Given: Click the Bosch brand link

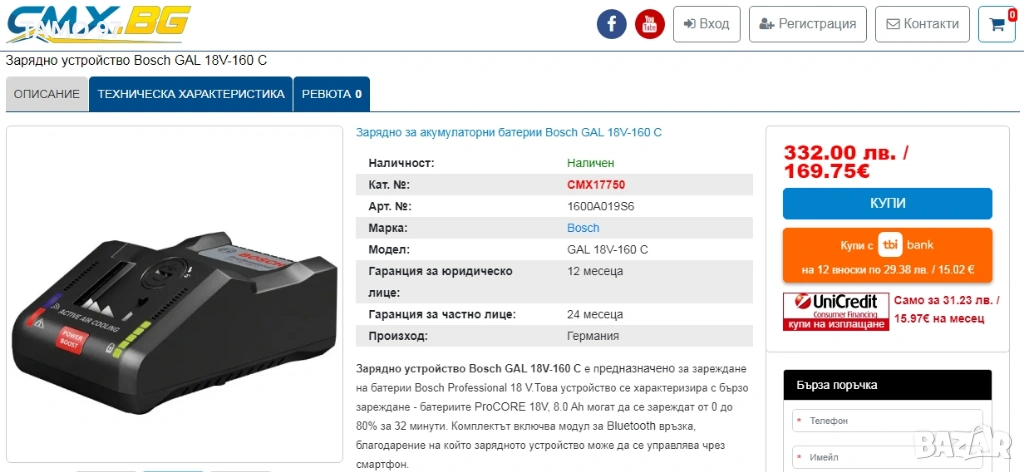Looking at the screenshot, I should point(583,228).
